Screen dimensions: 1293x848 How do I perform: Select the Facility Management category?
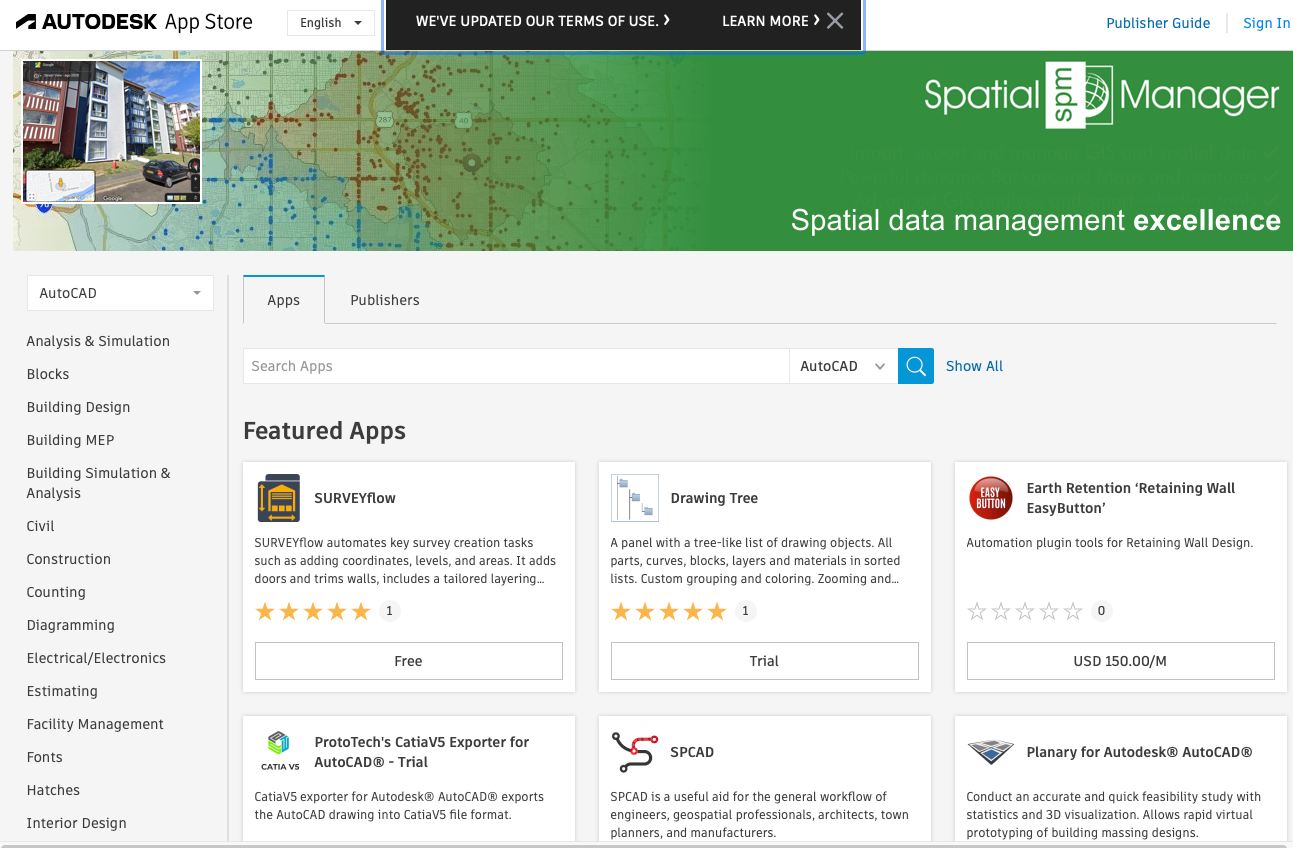[95, 724]
